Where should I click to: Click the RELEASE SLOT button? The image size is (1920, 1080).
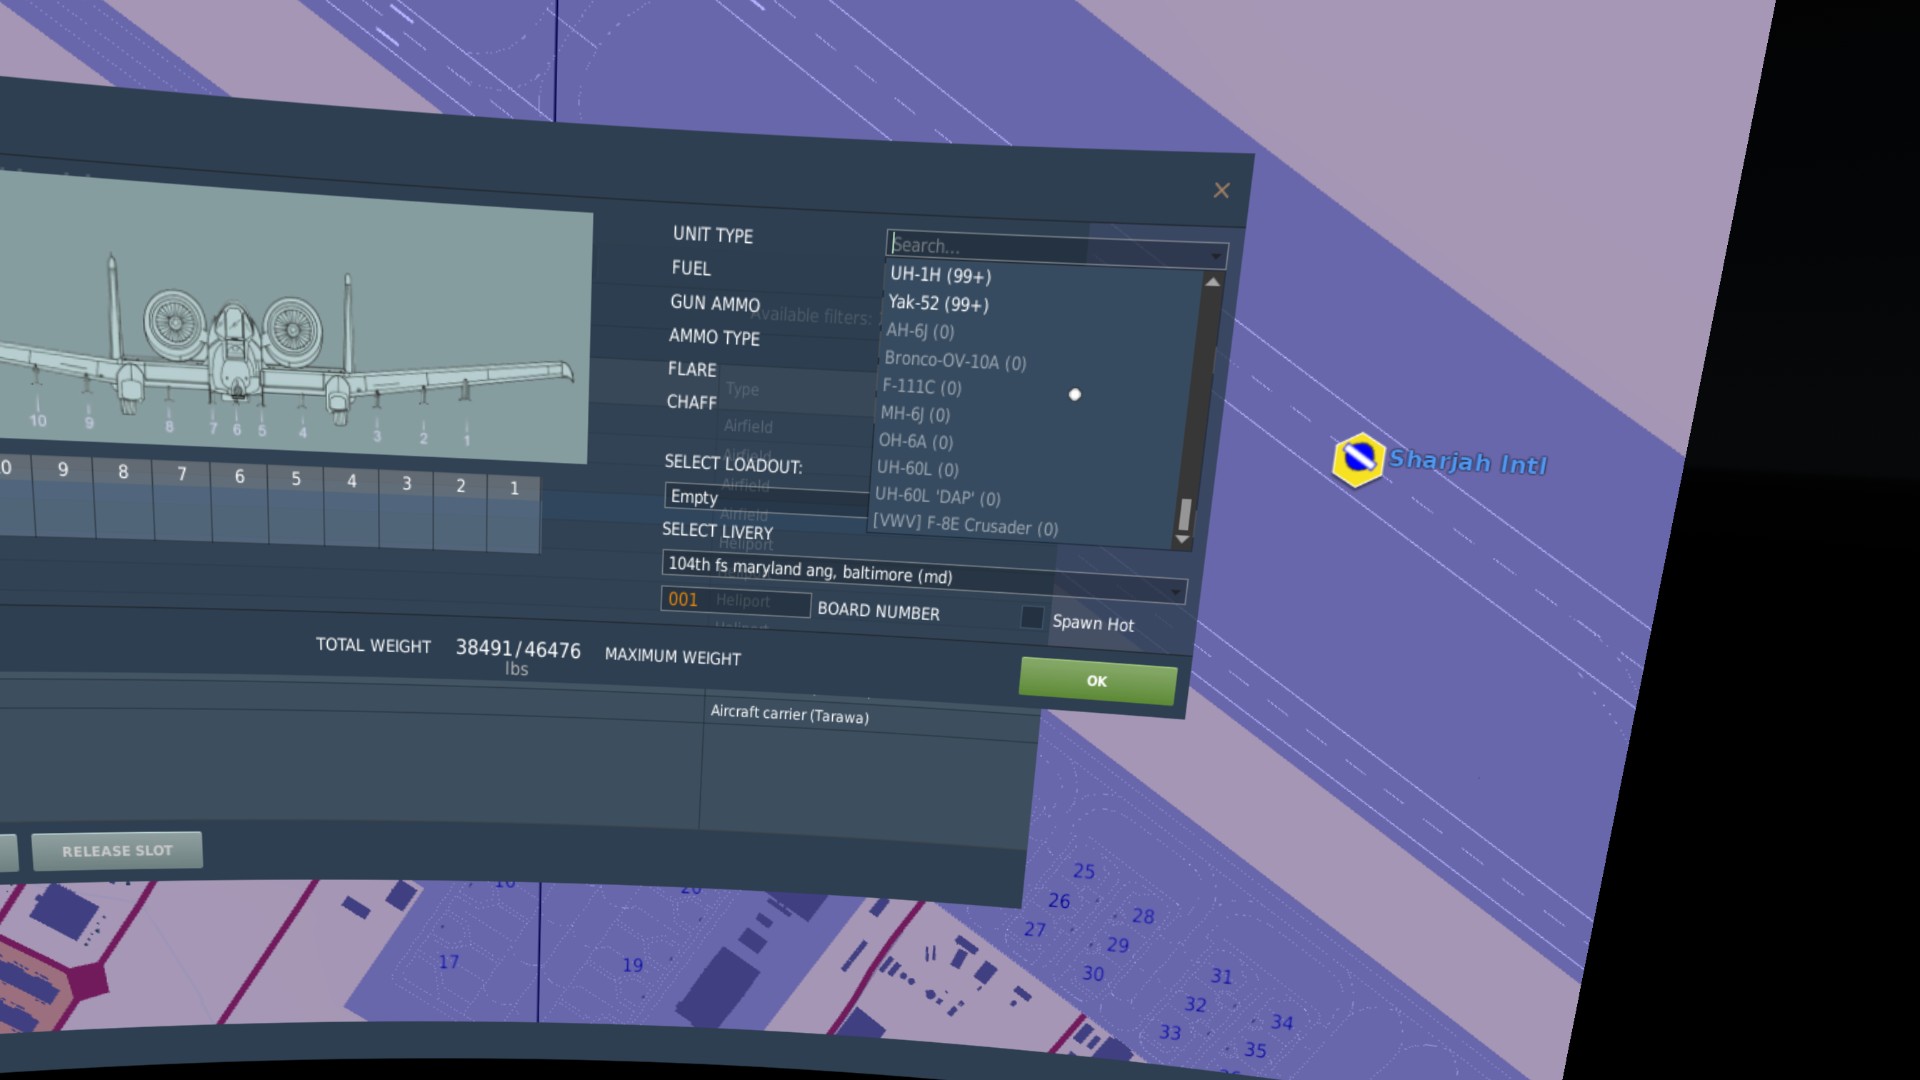click(117, 850)
